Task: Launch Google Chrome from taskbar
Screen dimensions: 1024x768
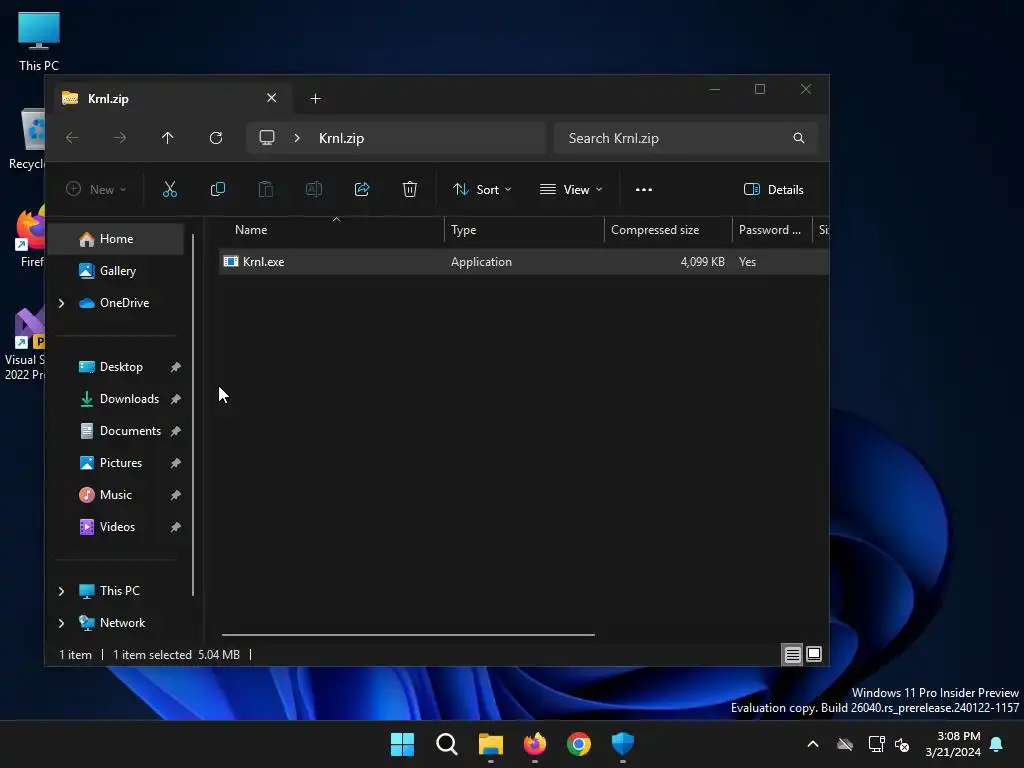Action: click(579, 744)
